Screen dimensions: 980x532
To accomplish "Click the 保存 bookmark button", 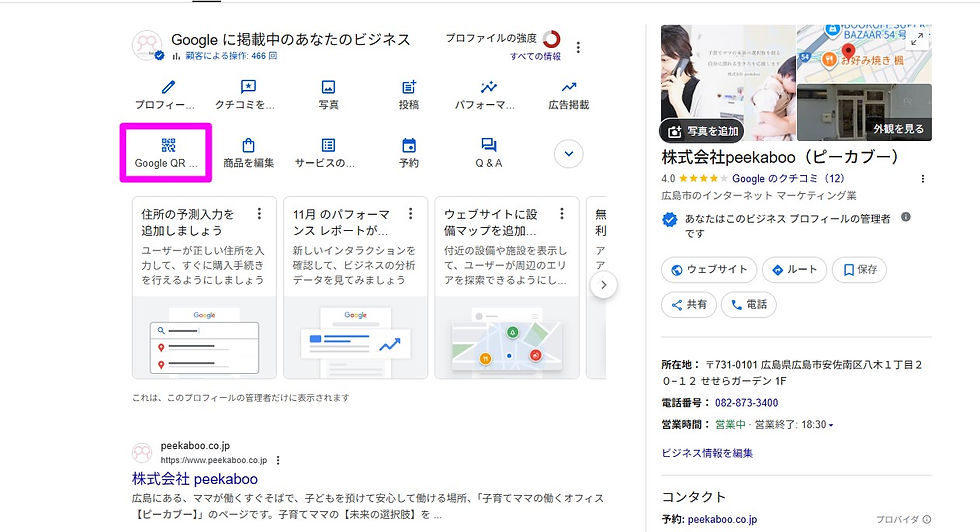I will (859, 269).
